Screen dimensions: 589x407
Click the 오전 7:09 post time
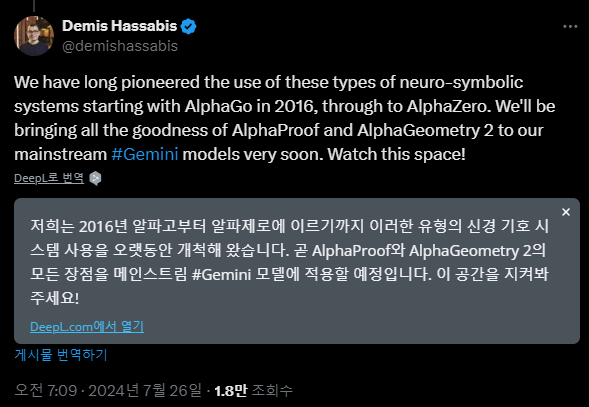pos(46,390)
